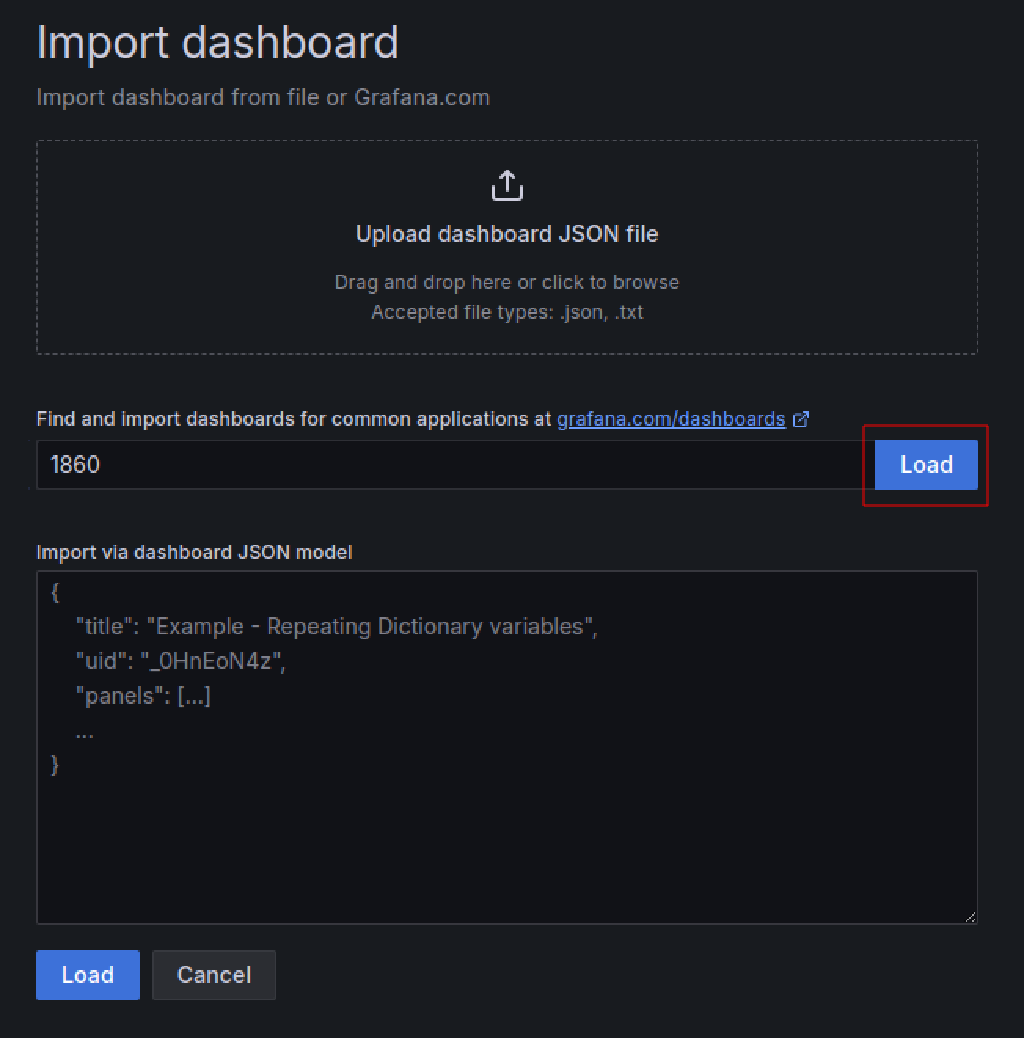The height and width of the screenshot is (1038, 1024).
Task: Click "Drag and drop here or click to browse"
Action: click(507, 282)
